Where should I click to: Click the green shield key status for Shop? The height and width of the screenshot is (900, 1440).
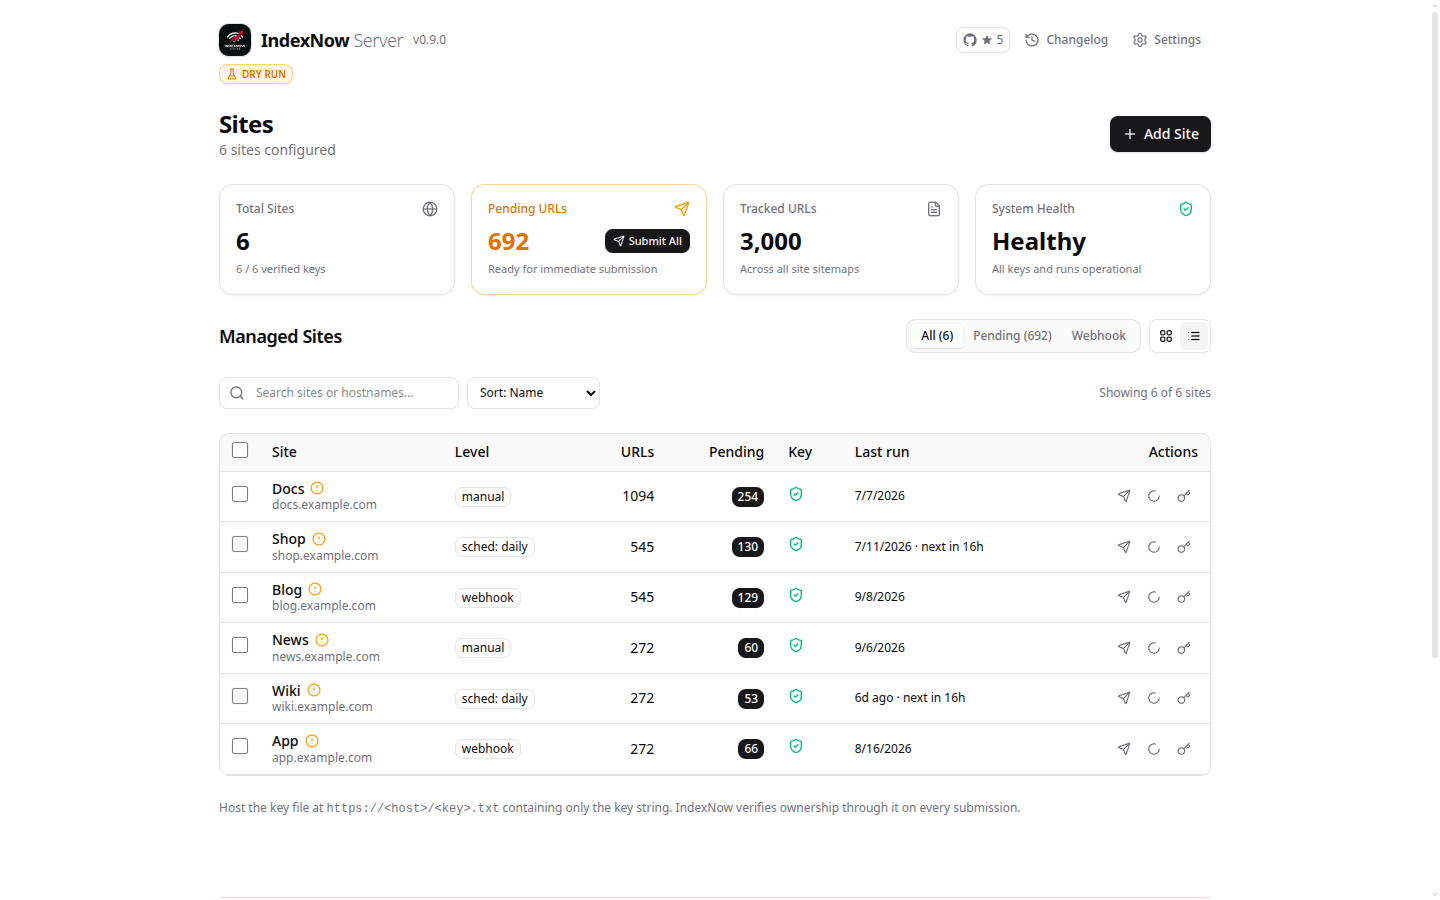click(x=796, y=544)
